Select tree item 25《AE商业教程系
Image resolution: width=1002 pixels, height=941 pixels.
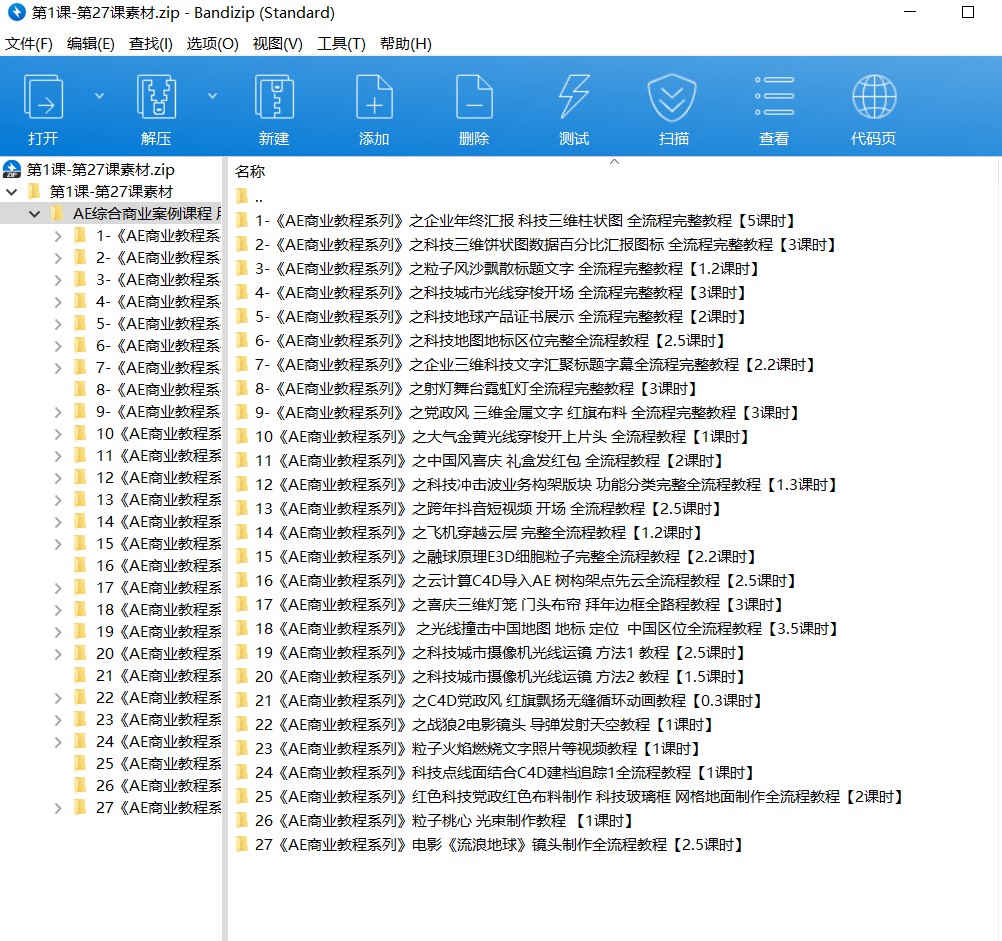(158, 764)
